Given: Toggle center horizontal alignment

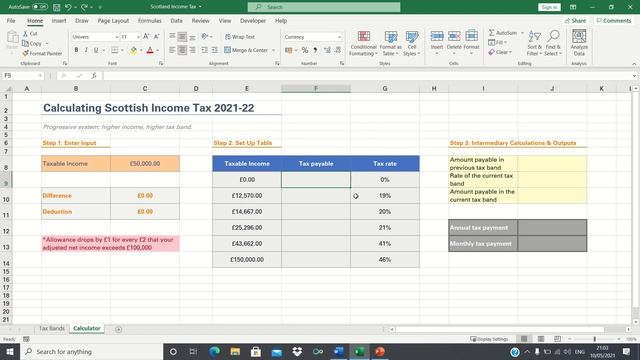Looking at the screenshot, I should tap(182, 50).
